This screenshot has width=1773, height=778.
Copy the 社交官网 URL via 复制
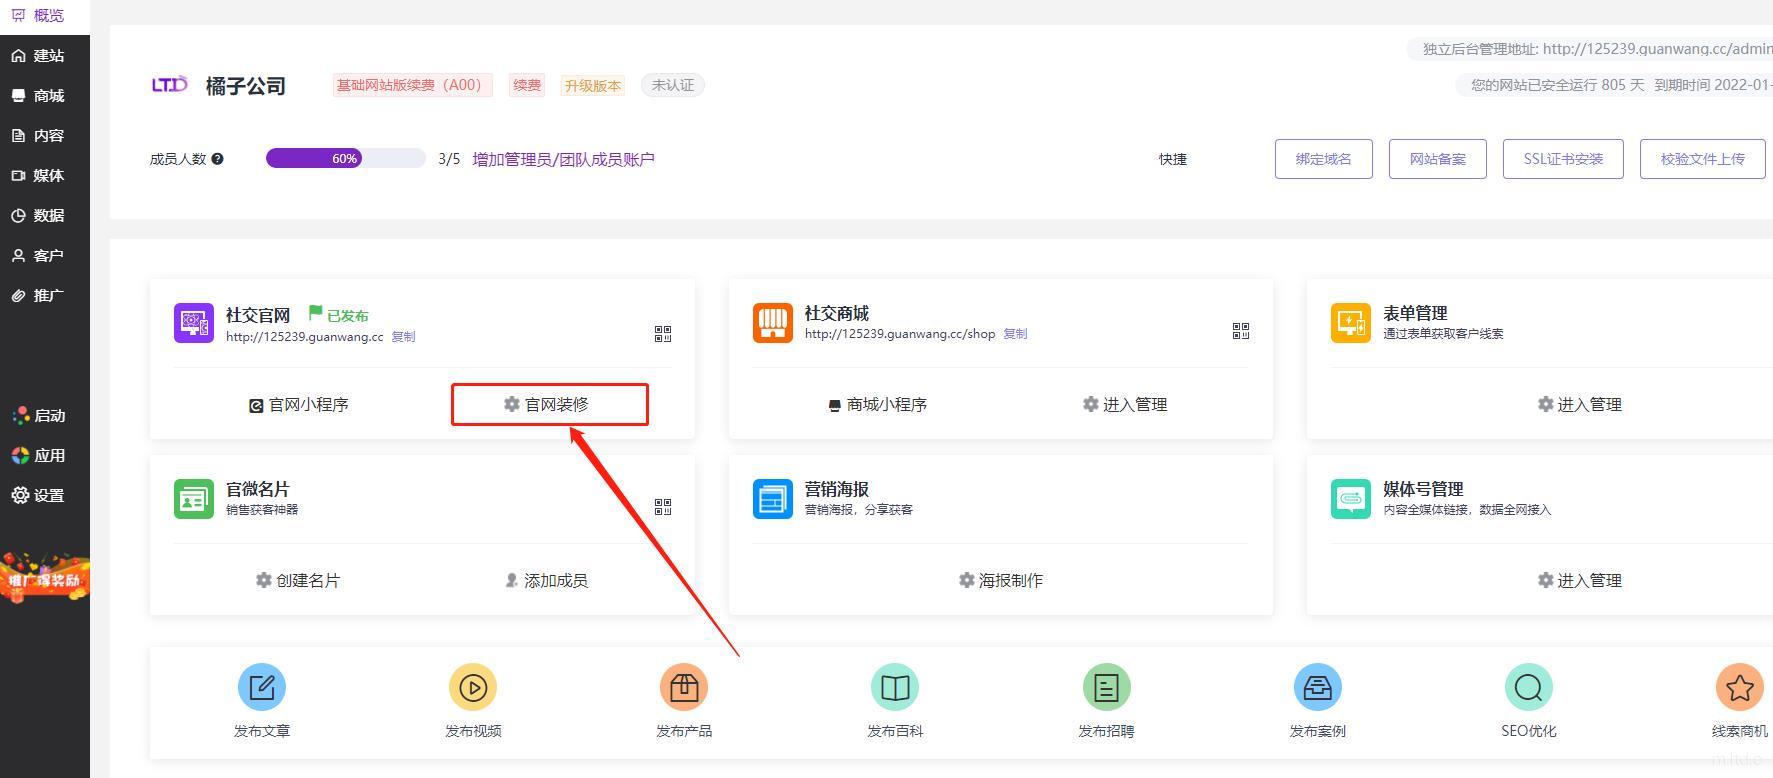coord(403,337)
